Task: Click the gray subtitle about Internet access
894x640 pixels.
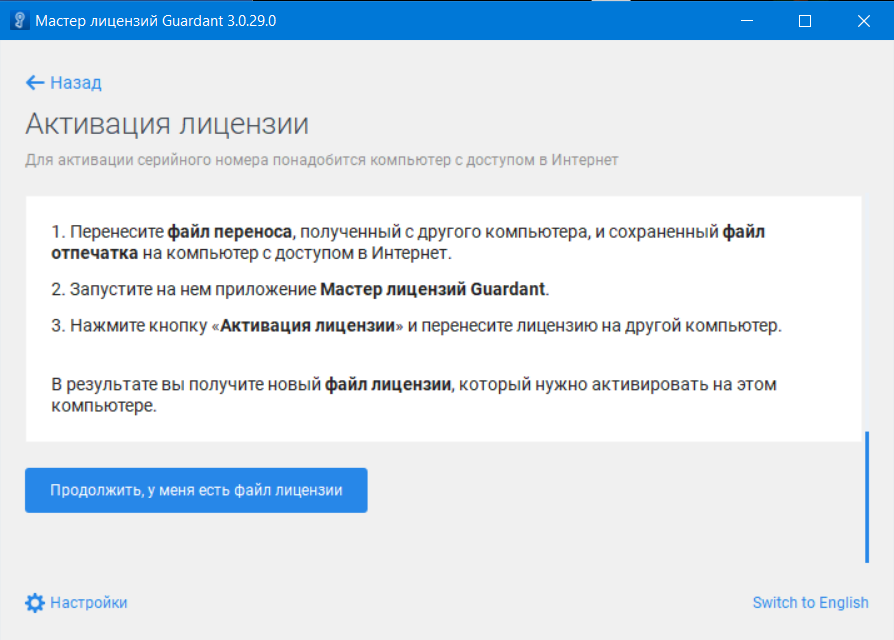Action: (321, 160)
